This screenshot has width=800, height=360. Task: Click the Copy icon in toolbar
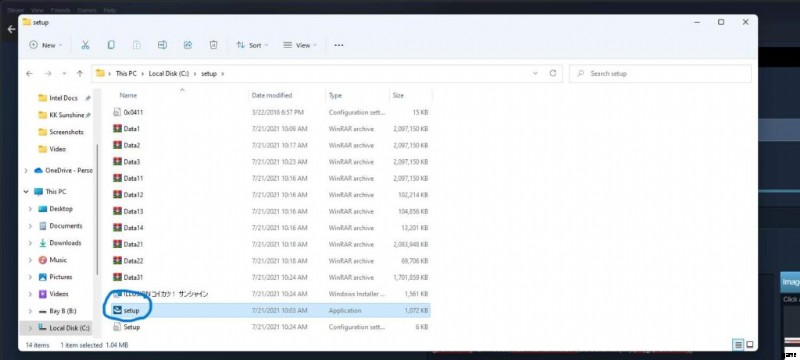pyautogui.click(x=111, y=45)
